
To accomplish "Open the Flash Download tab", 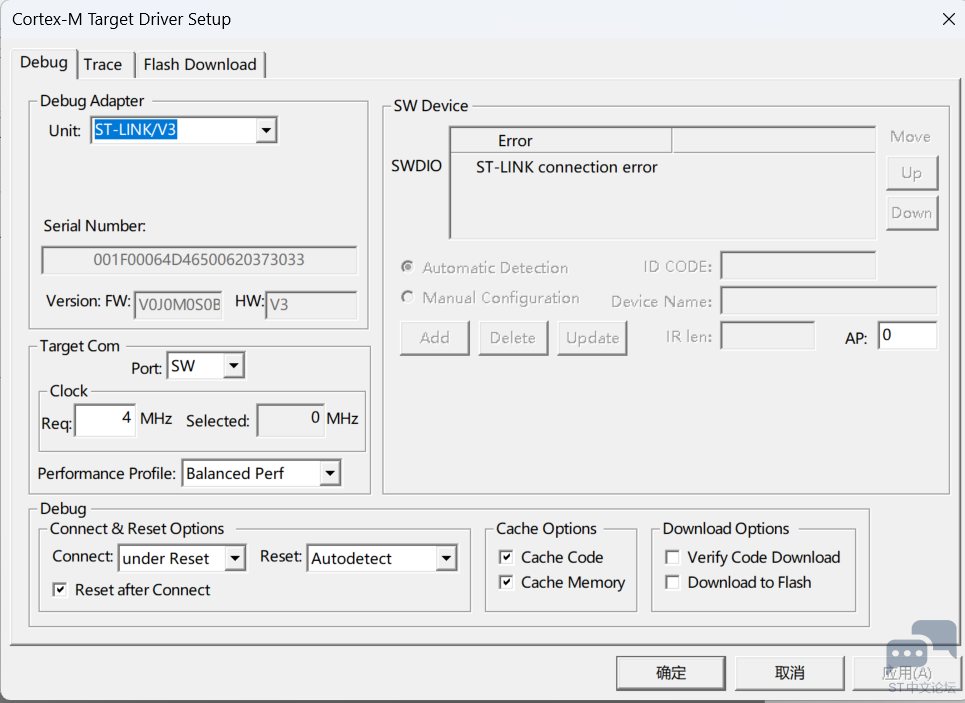I will [200, 65].
